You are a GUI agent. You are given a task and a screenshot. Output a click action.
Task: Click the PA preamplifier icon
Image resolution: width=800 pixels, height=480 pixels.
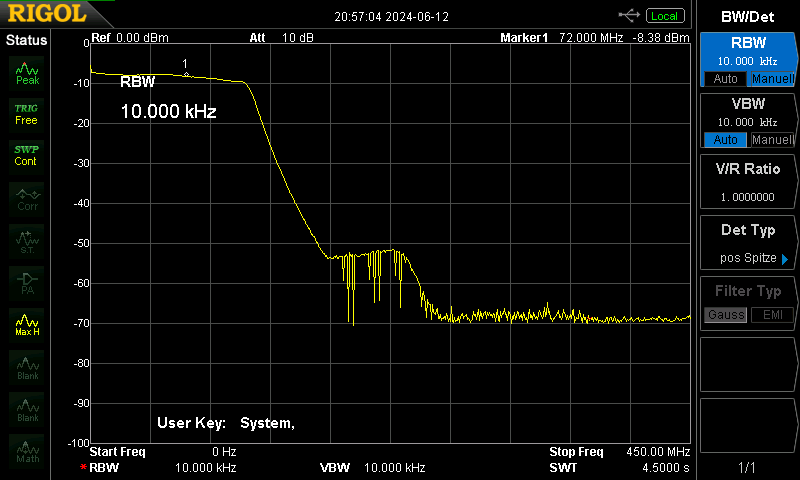point(27,283)
